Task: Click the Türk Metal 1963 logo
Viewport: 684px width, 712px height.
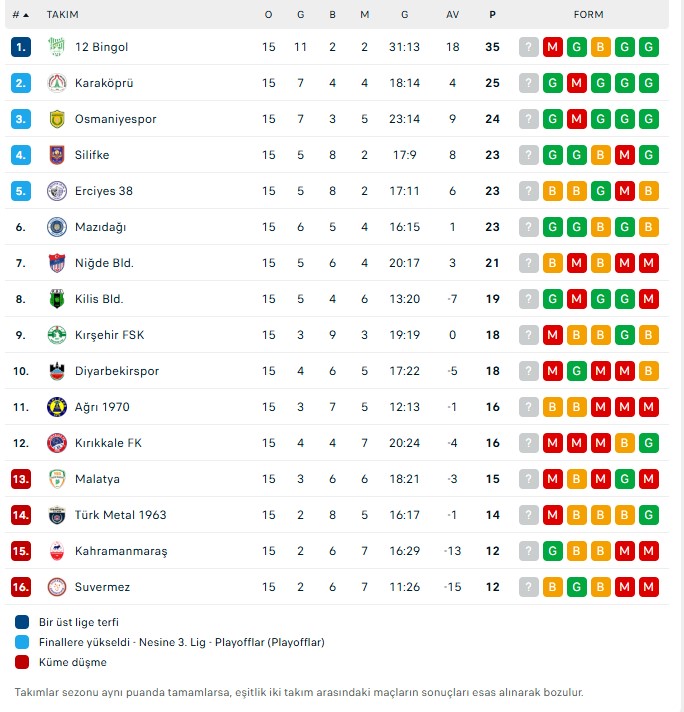Action: tap(56, 515)
